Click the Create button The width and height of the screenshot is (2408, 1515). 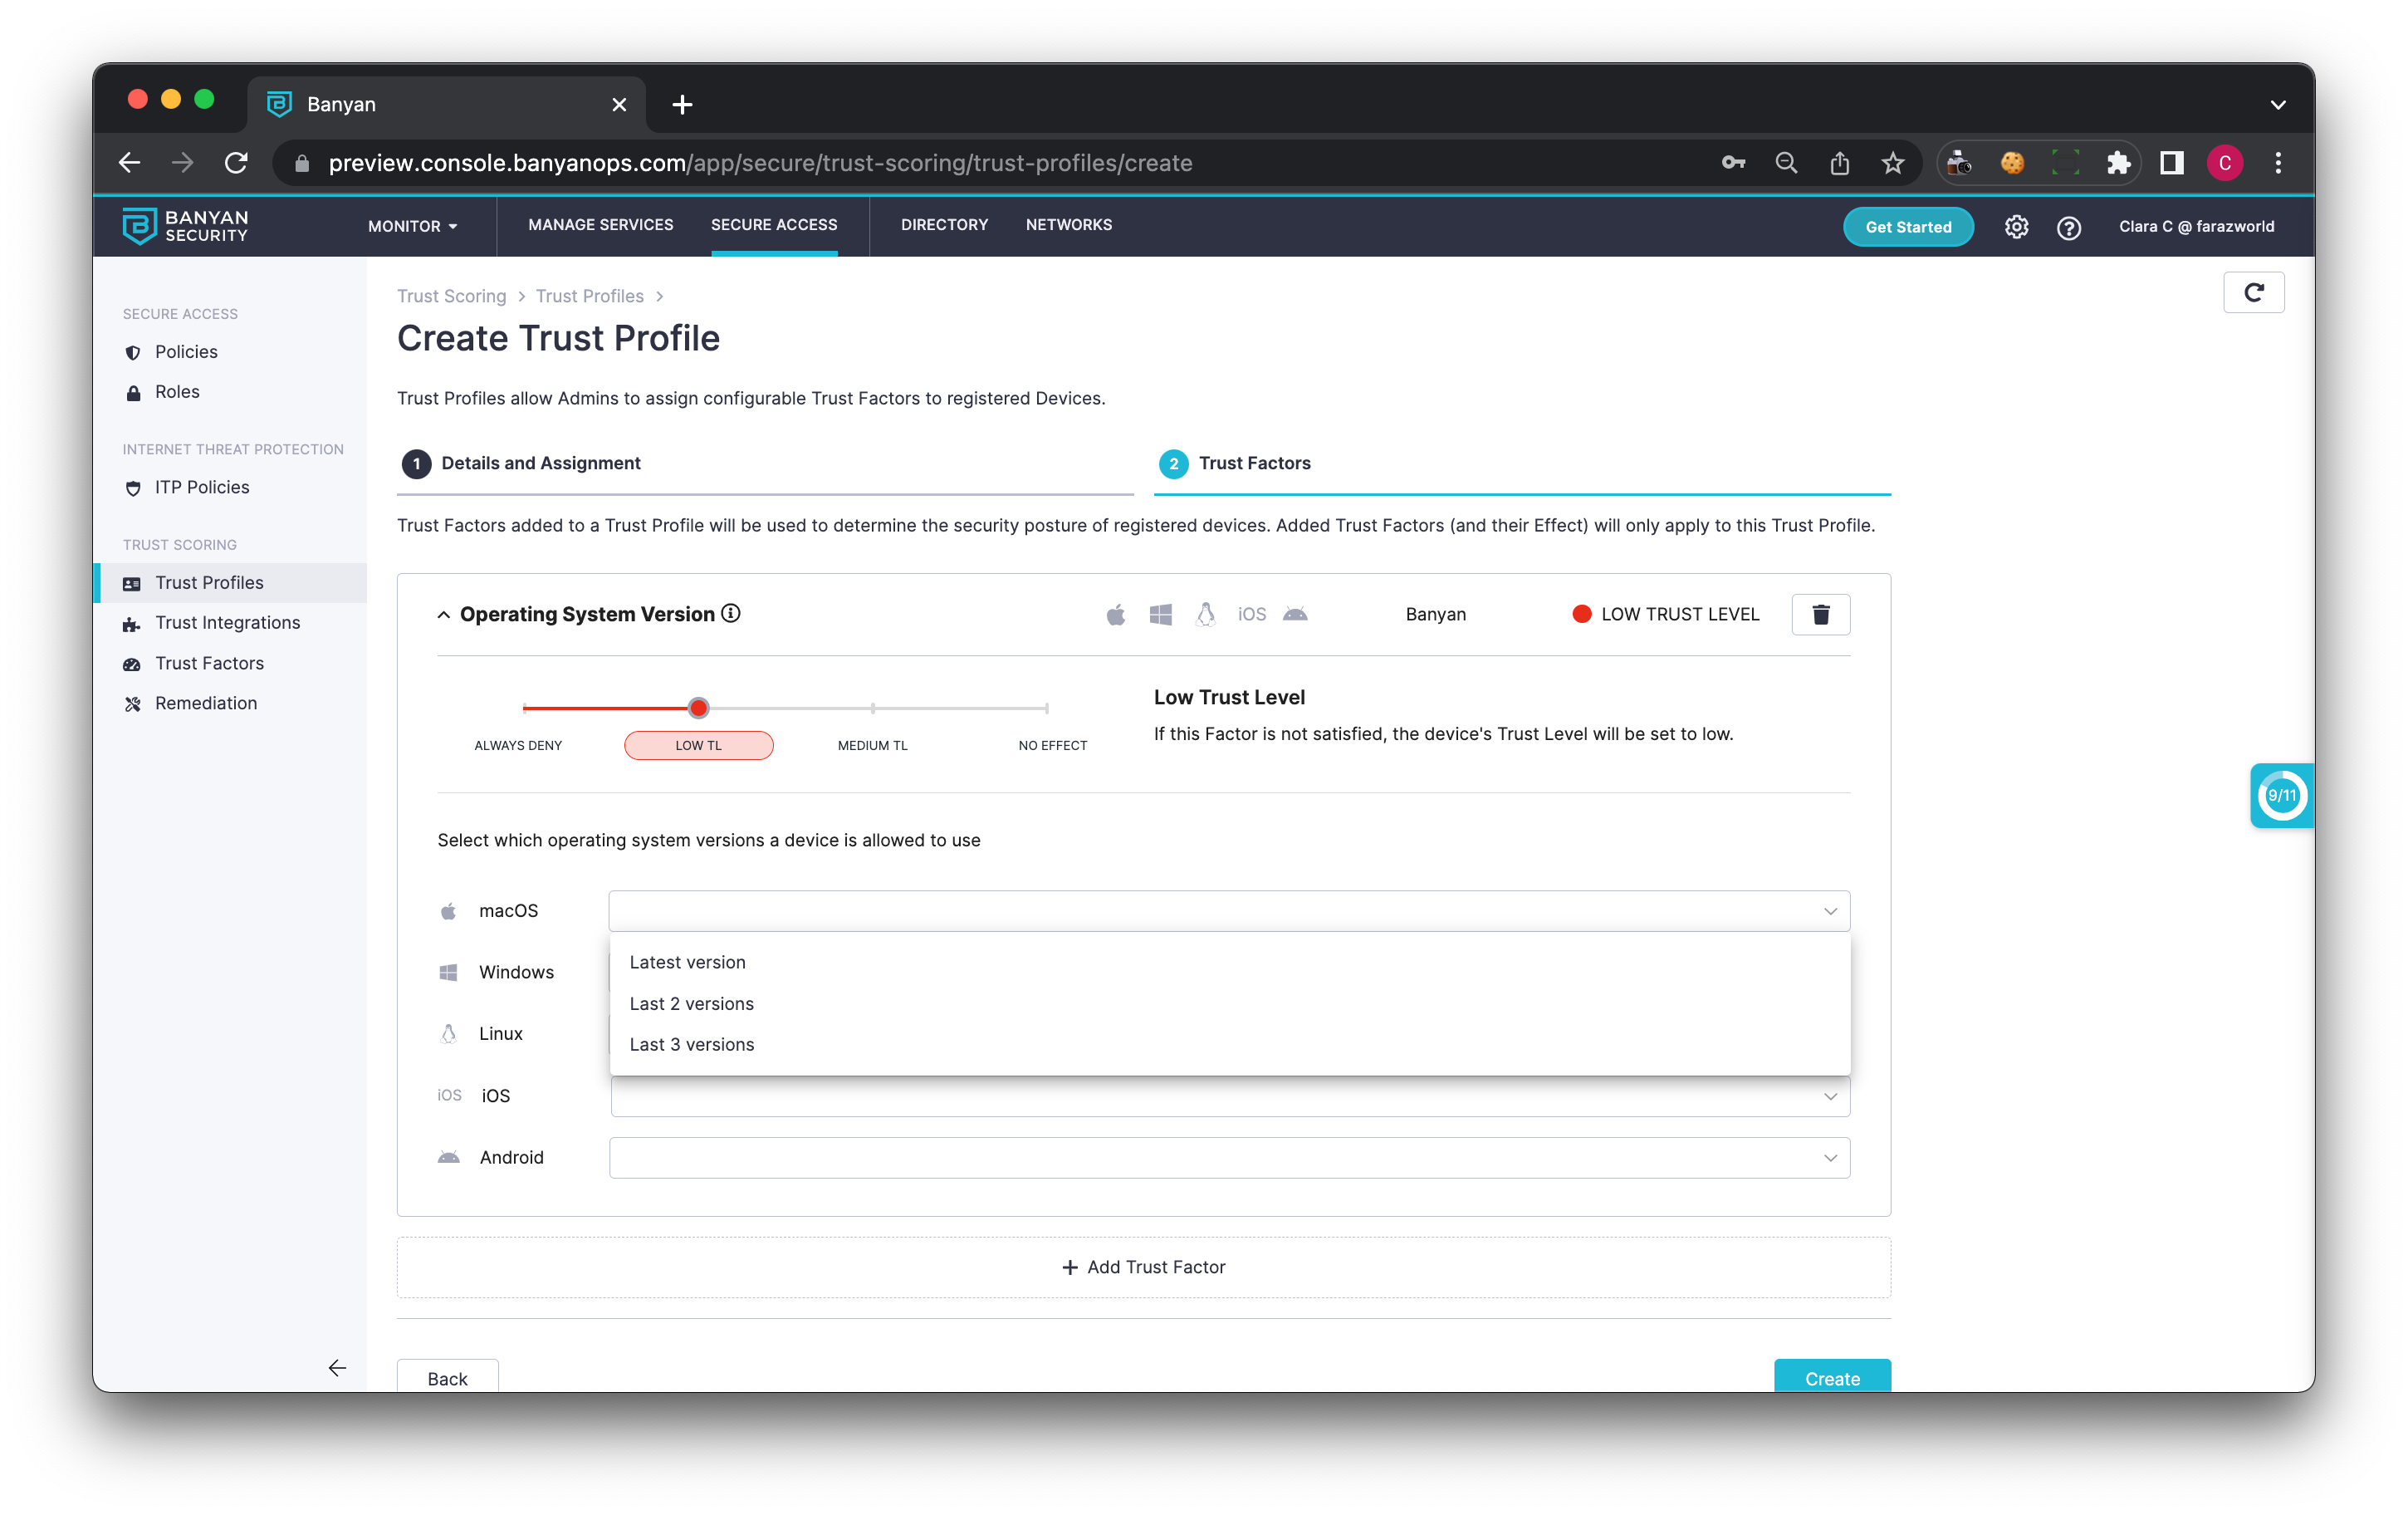(1831, 1377)
